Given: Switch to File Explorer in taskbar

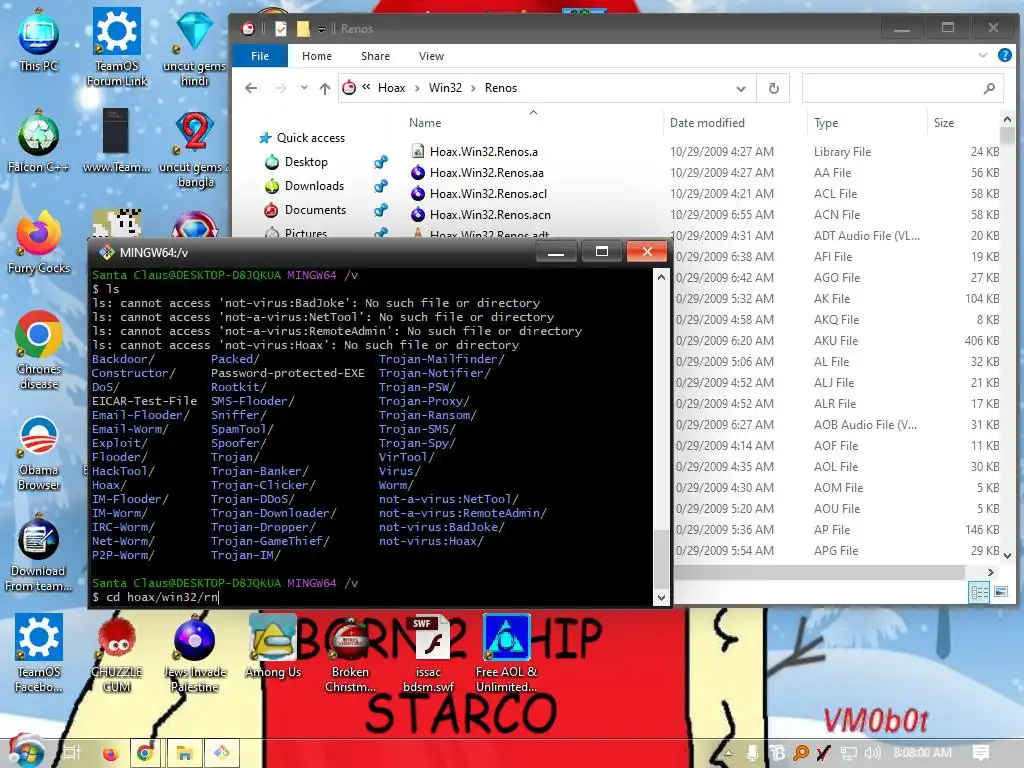Looking at the screenshot, I should pos(184,753).
